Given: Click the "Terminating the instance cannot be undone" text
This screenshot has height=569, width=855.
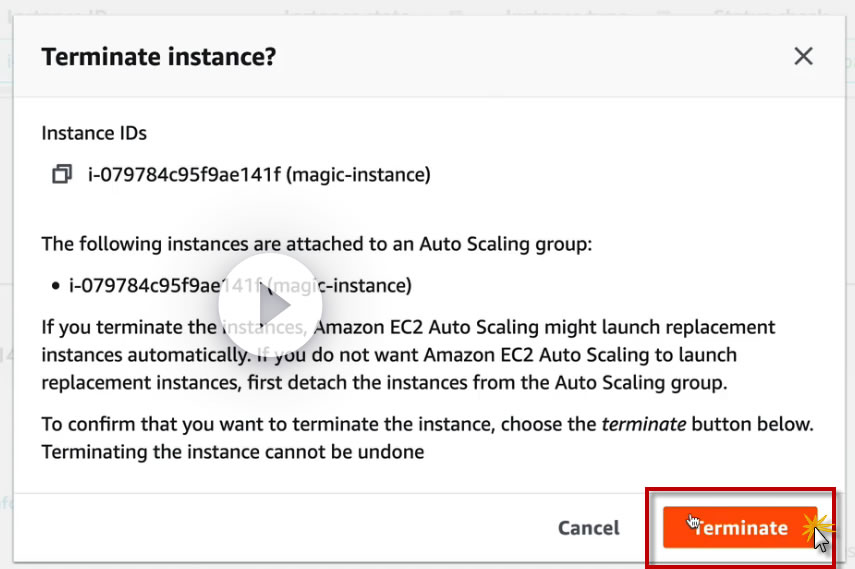Looking at the screenshot, I should click(x=233, y=452).
